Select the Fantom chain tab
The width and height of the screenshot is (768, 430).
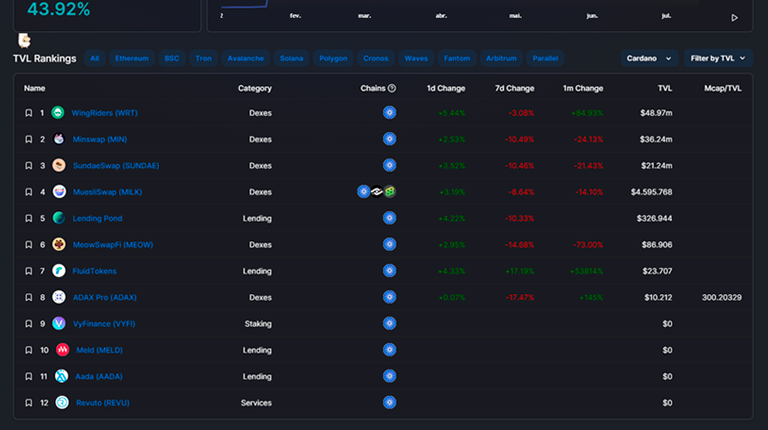[456, 58]
